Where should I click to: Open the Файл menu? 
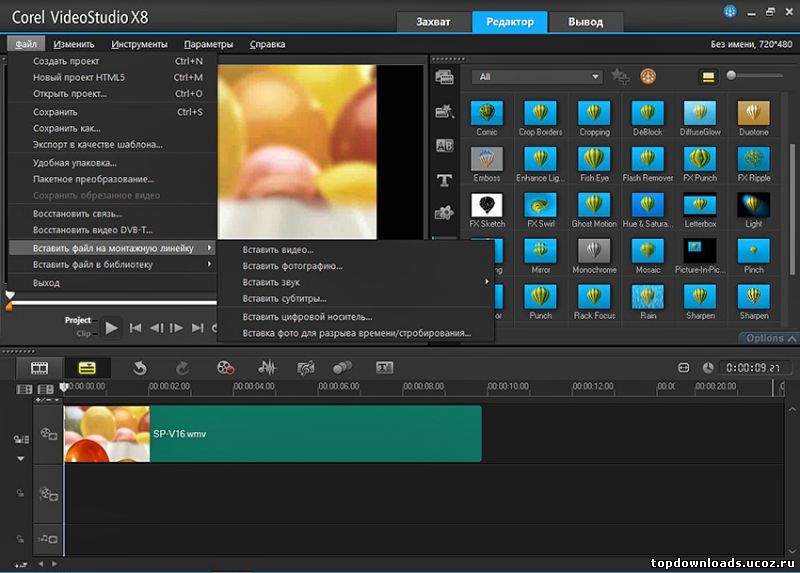point(26,44)
